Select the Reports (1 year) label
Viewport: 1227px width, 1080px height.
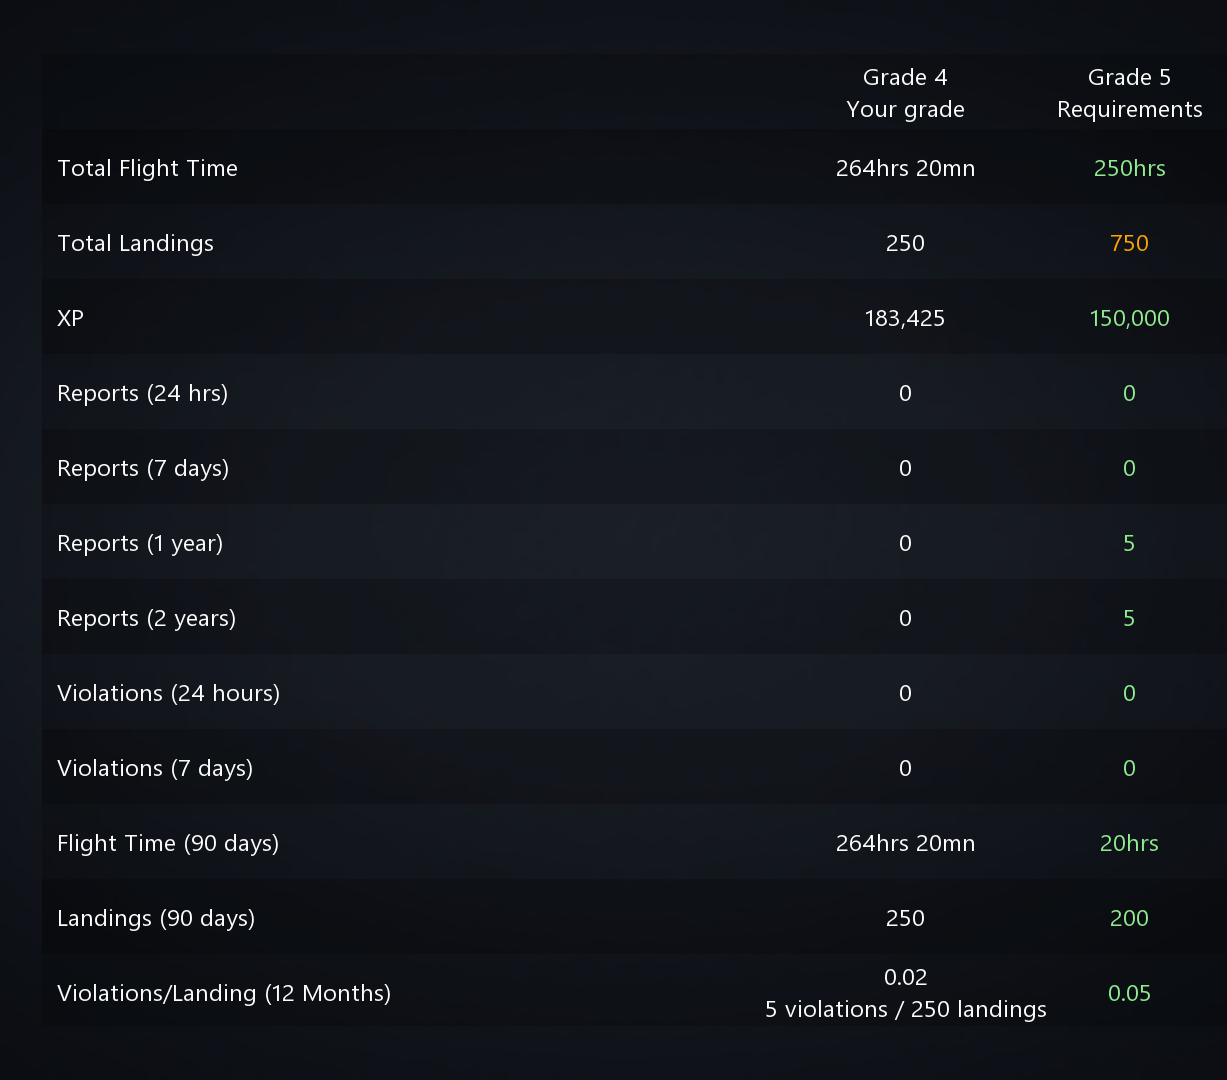[x=140, y=543]
